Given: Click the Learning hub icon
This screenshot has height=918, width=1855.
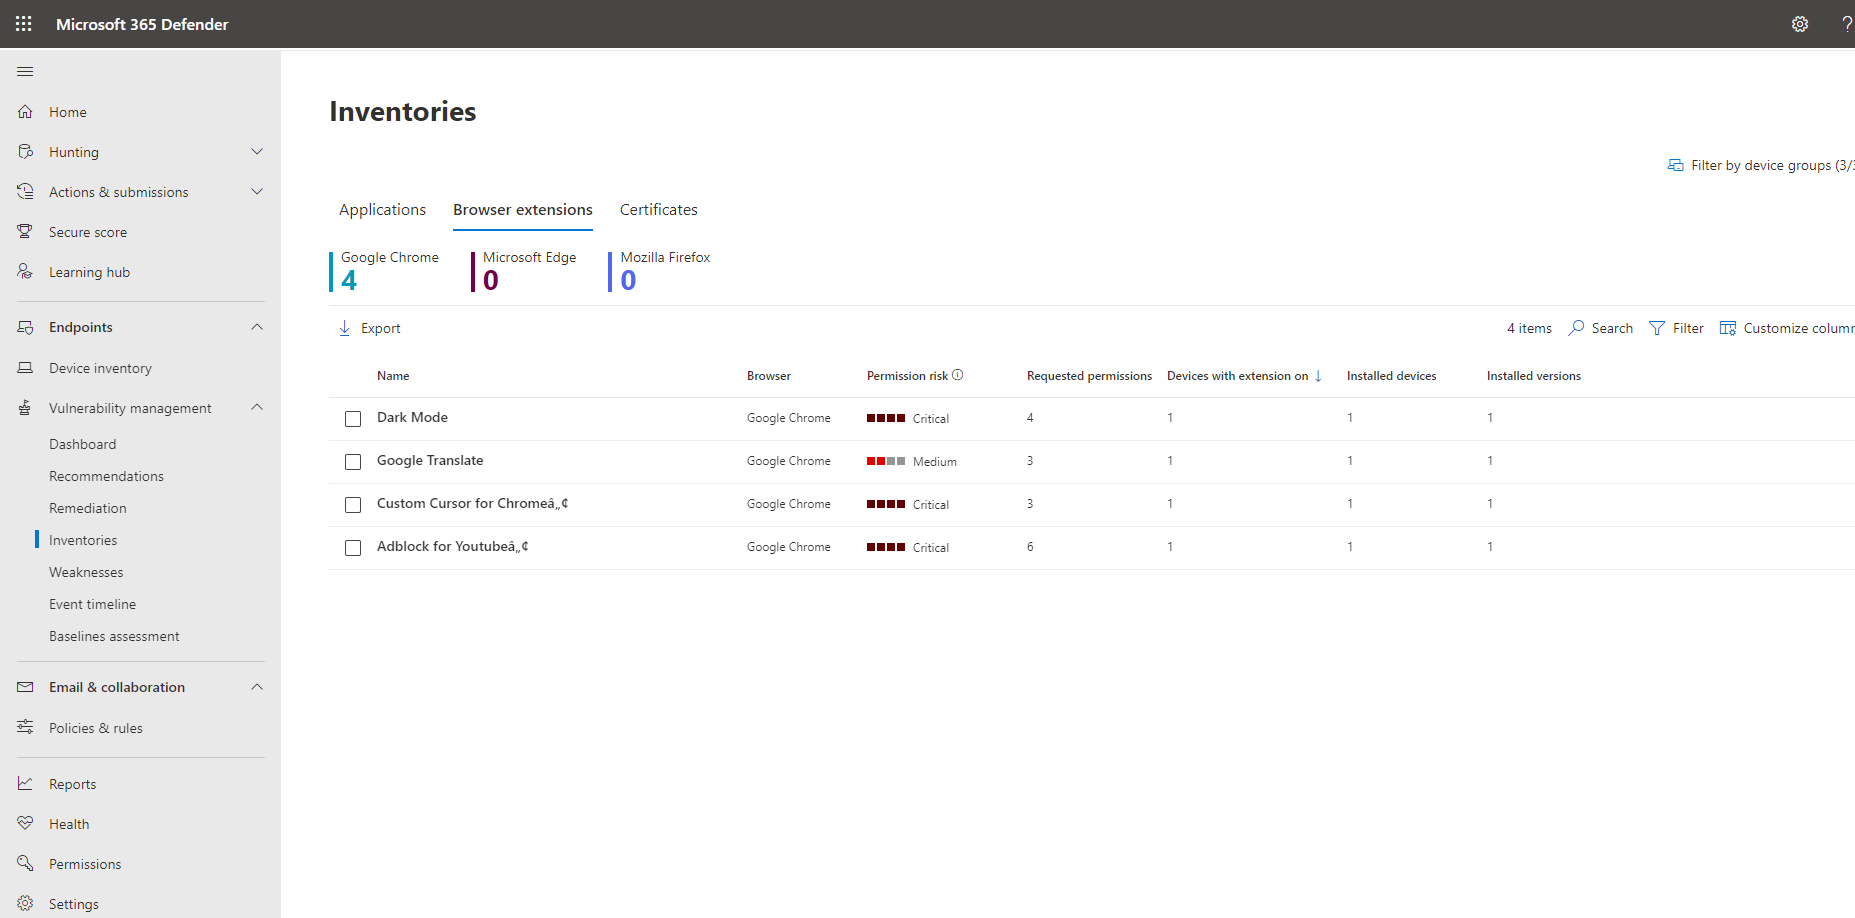Looking at the screenshot, I should pyautogui.click(x=25, y=272).
